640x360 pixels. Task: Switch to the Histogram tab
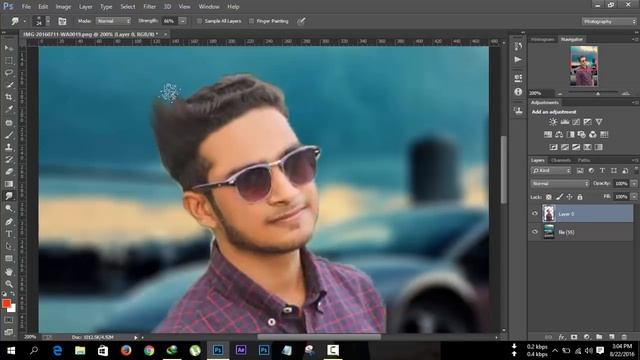coord(542,40)
